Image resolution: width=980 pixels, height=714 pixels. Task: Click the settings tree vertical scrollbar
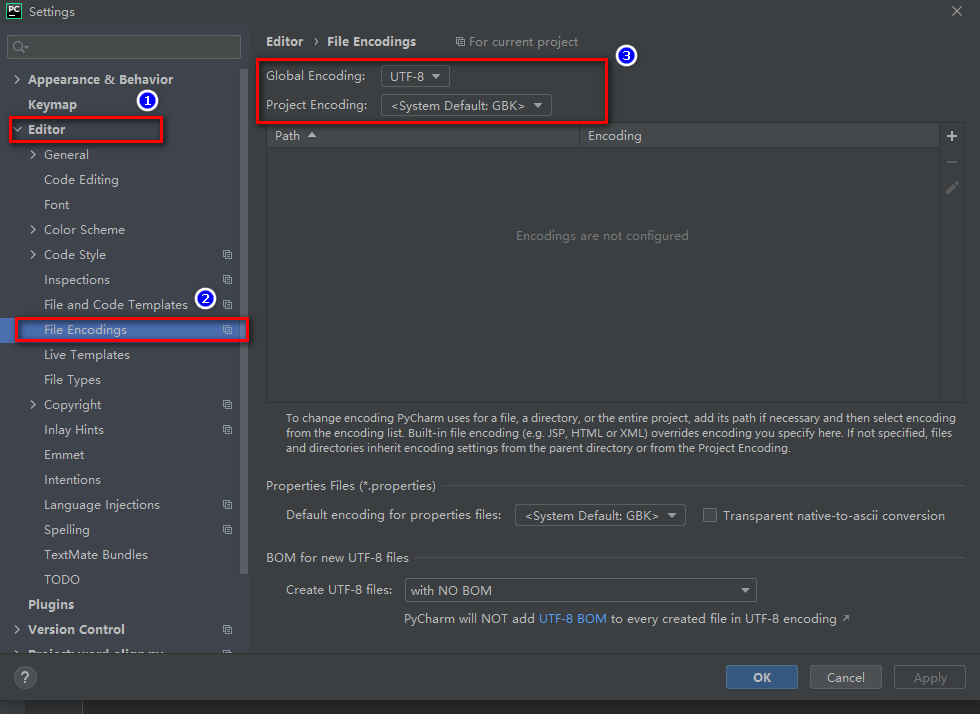[244, 322]
